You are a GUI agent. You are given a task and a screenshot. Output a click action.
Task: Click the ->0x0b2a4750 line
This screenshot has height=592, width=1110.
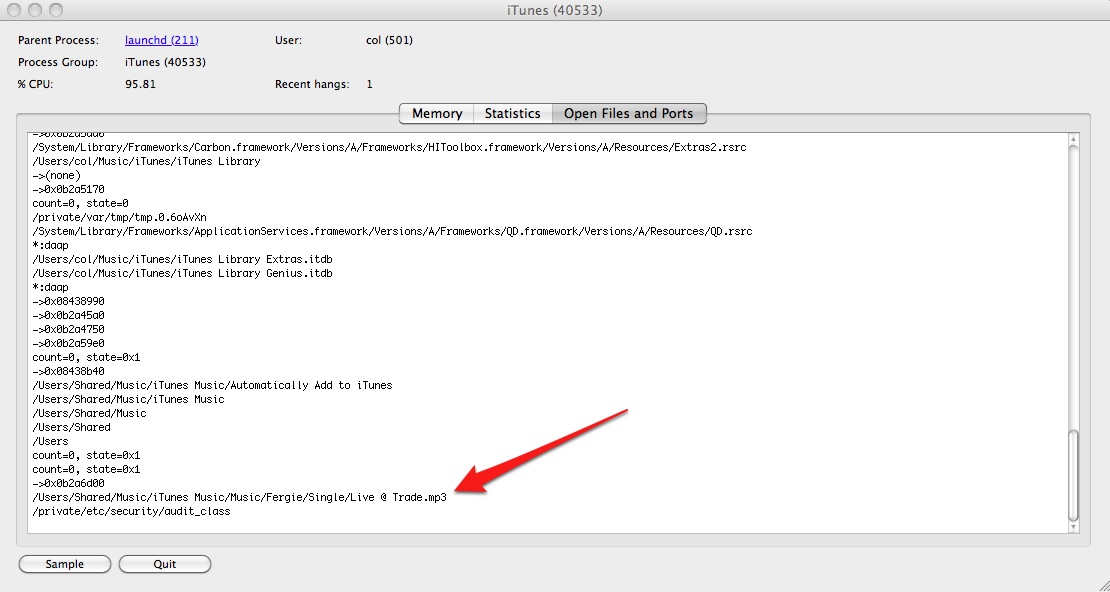(x=69, y=329)
